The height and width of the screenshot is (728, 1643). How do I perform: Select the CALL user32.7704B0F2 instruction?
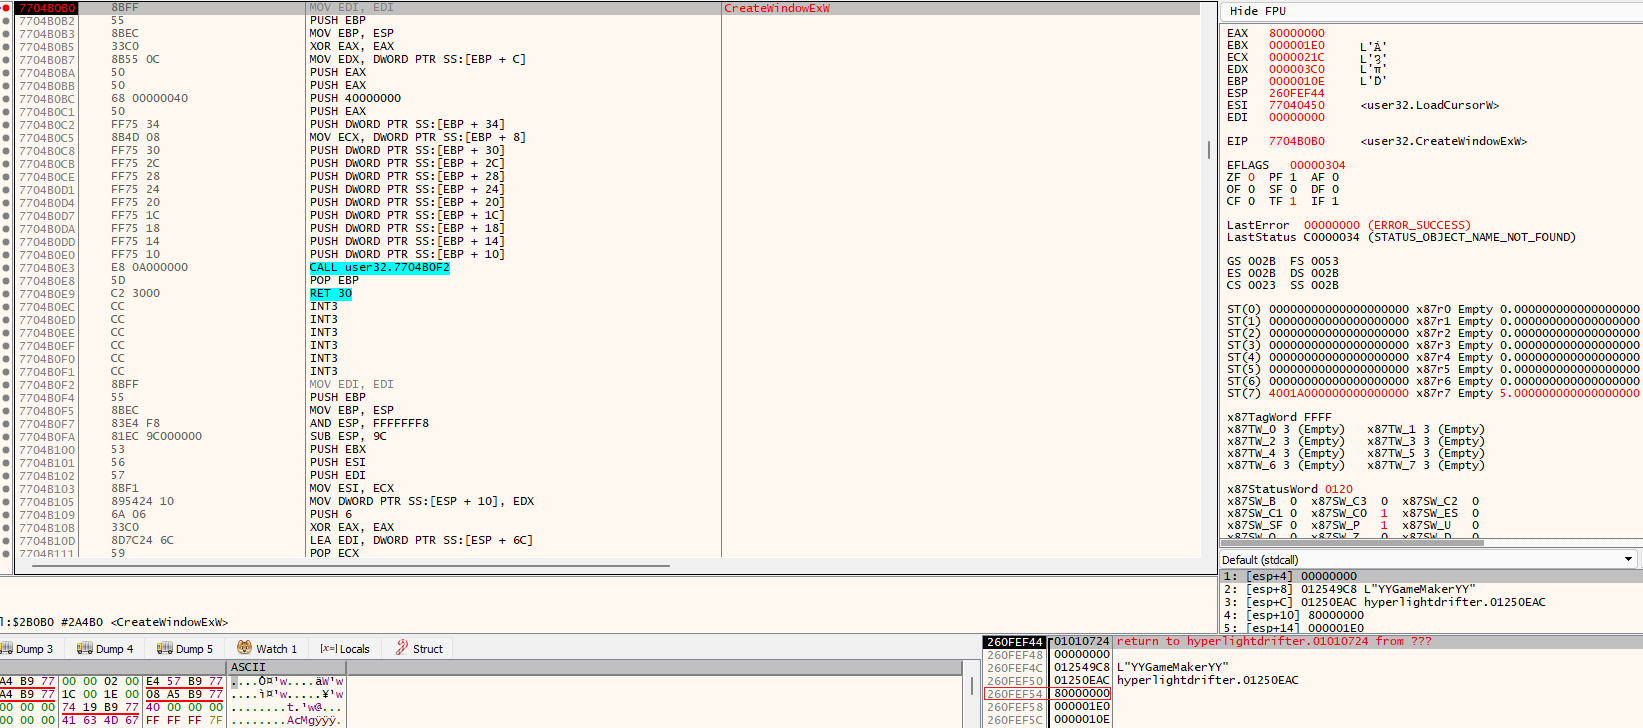pyautogui.click(x=379, y=268)
